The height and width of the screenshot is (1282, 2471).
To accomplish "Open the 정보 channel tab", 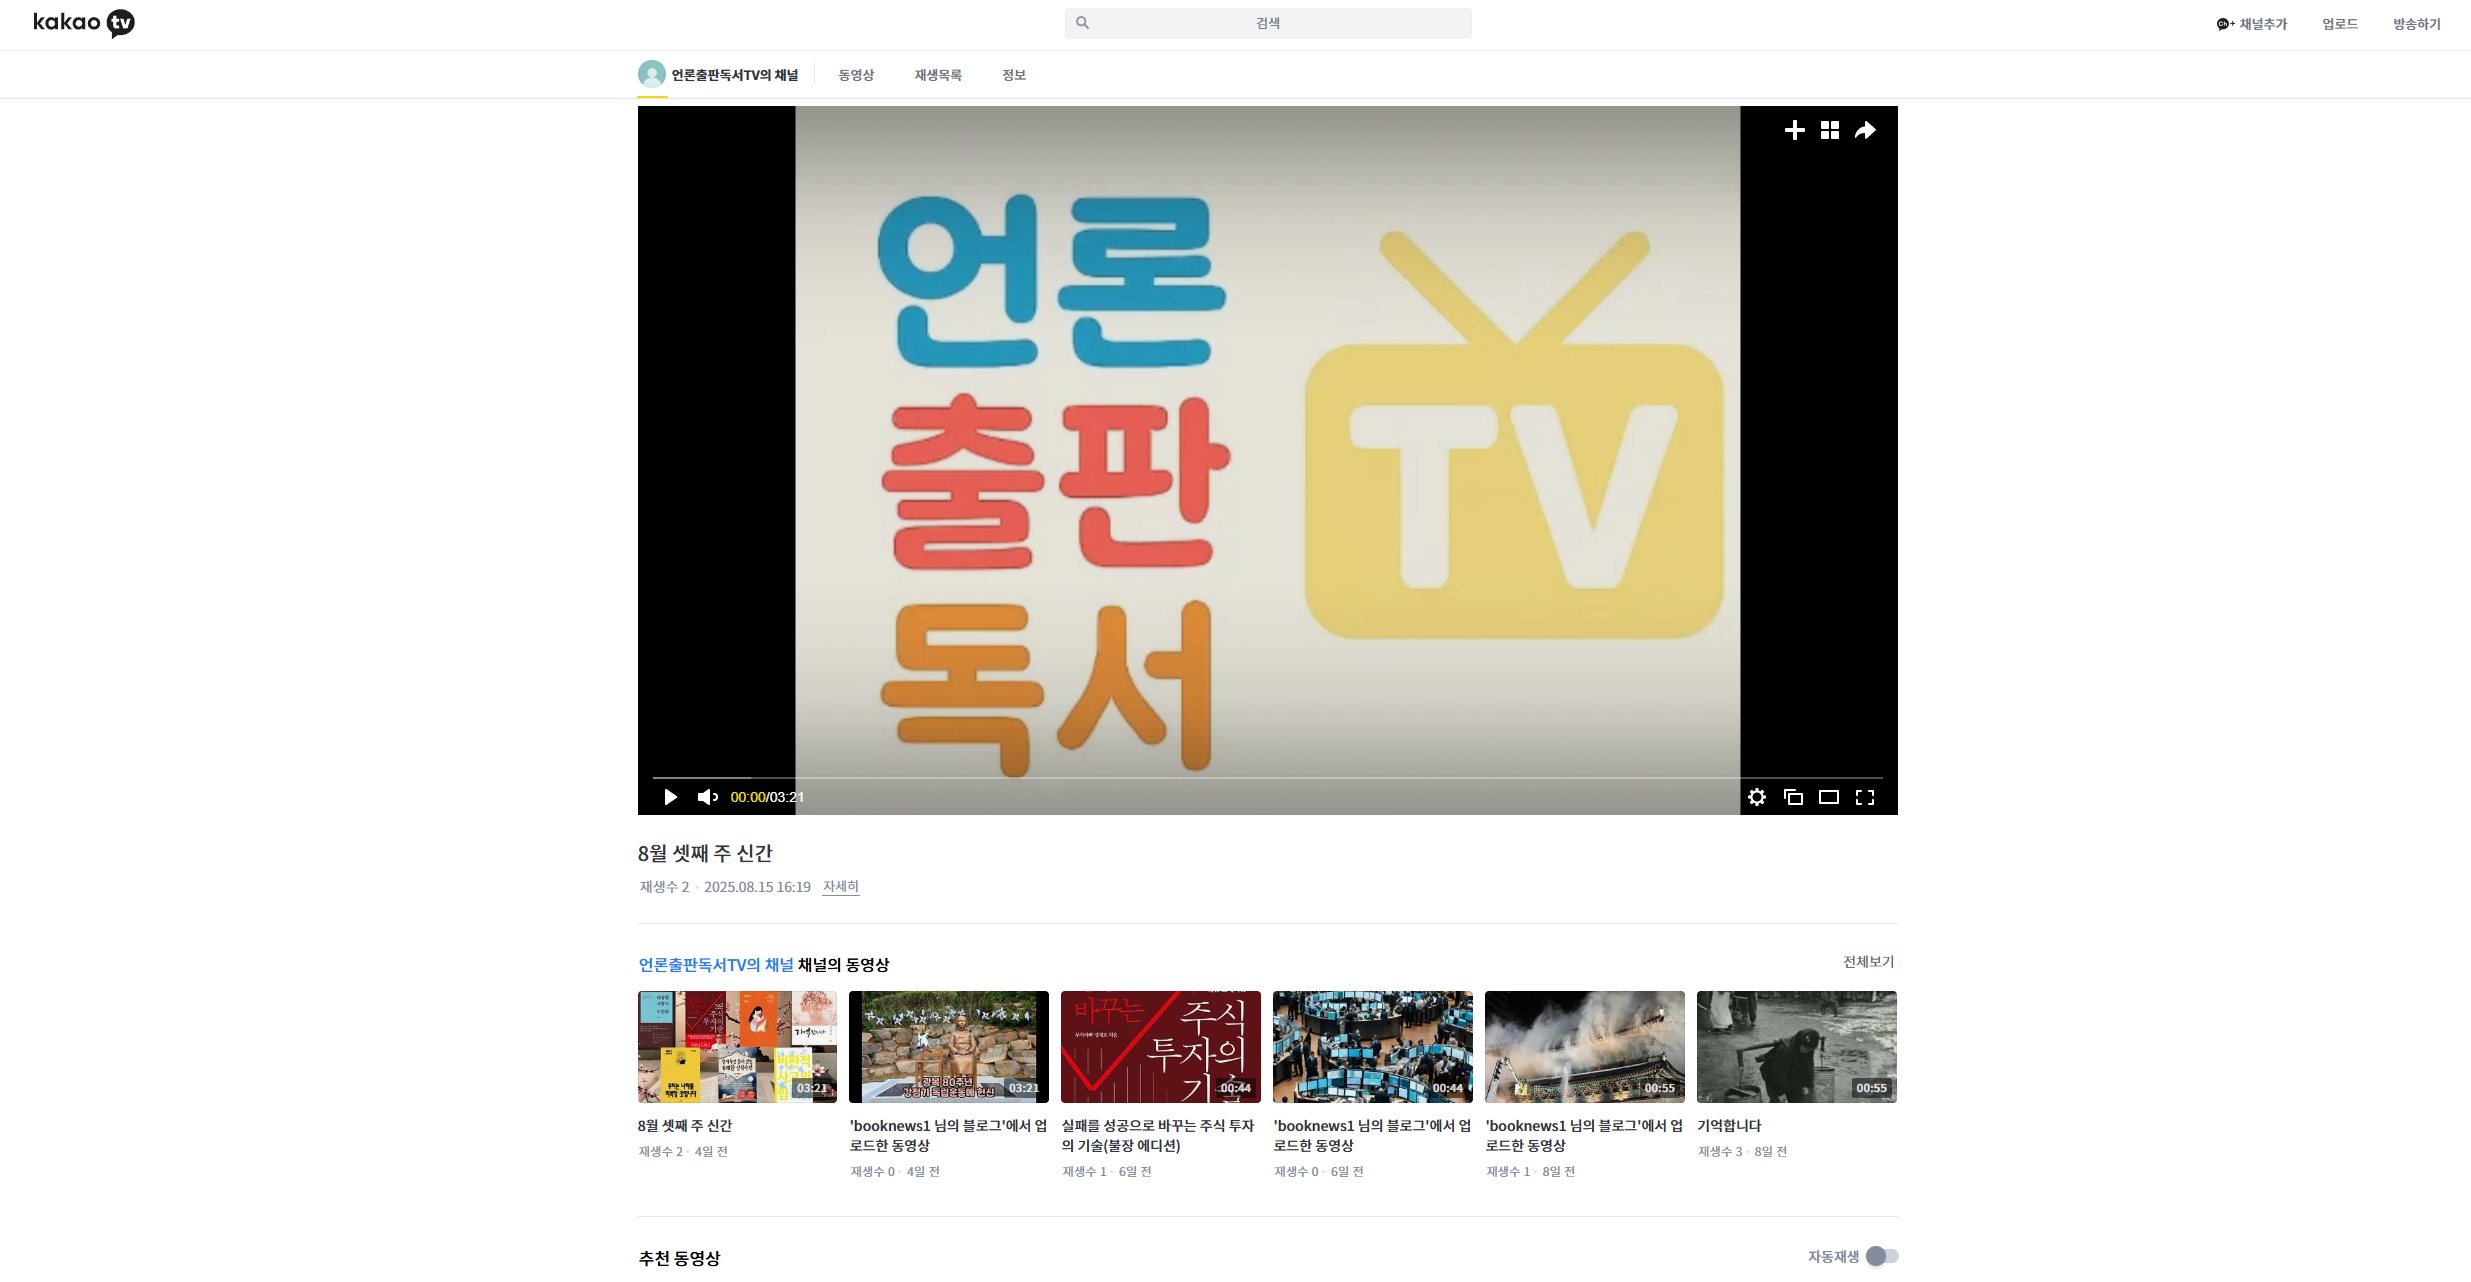I will (x=1013, y=74).
